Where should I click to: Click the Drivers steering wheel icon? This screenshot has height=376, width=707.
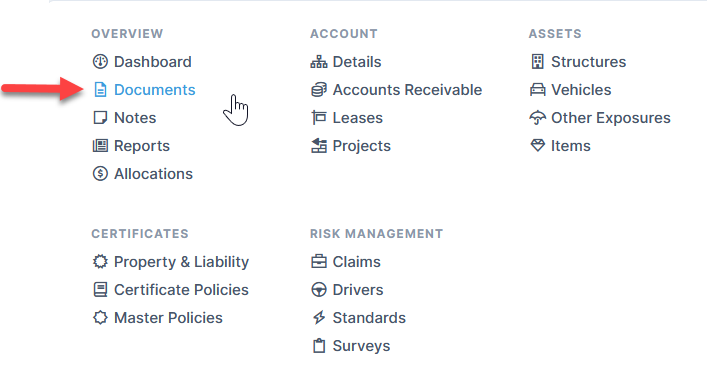pyautogui.click(x=319, y=290)
